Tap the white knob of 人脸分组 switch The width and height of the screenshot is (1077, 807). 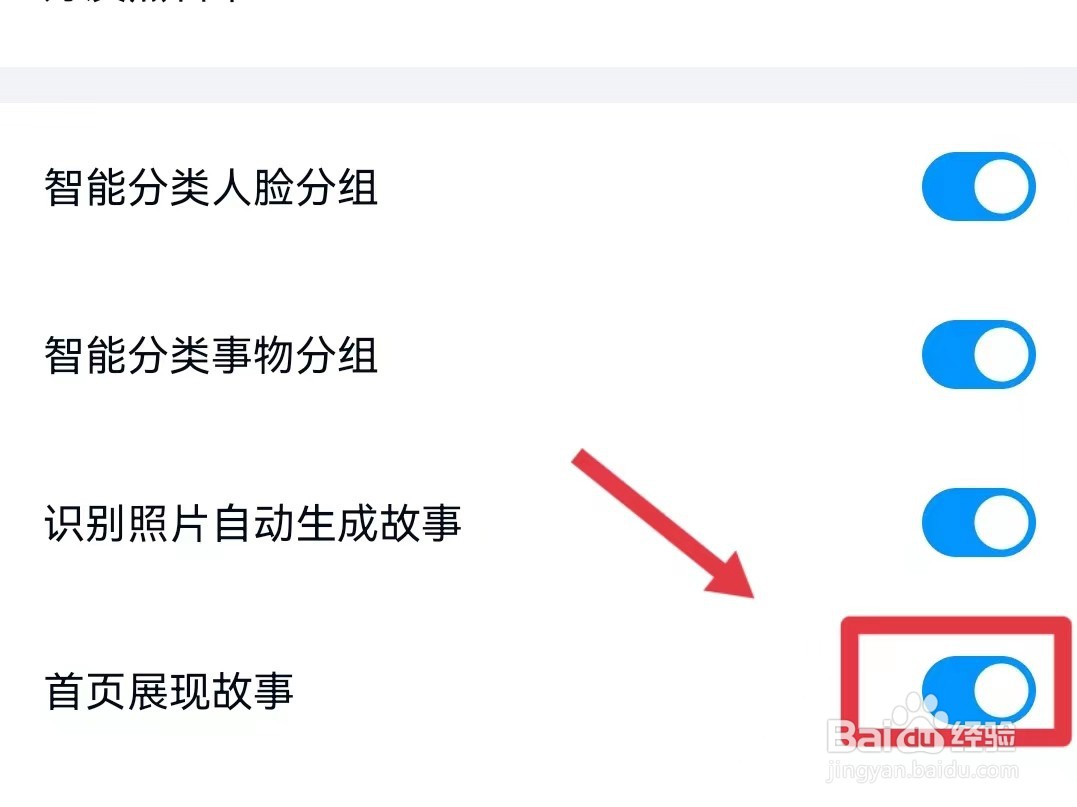point(1001,187)
